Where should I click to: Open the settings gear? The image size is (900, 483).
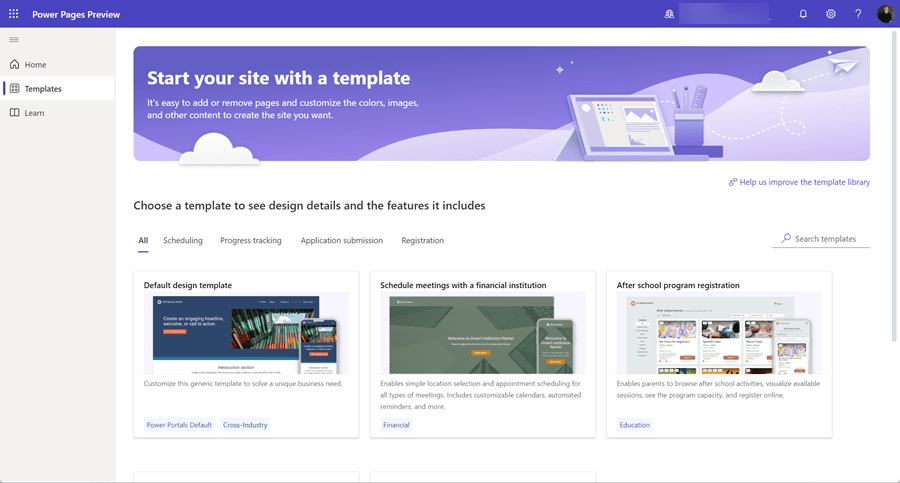831,14
